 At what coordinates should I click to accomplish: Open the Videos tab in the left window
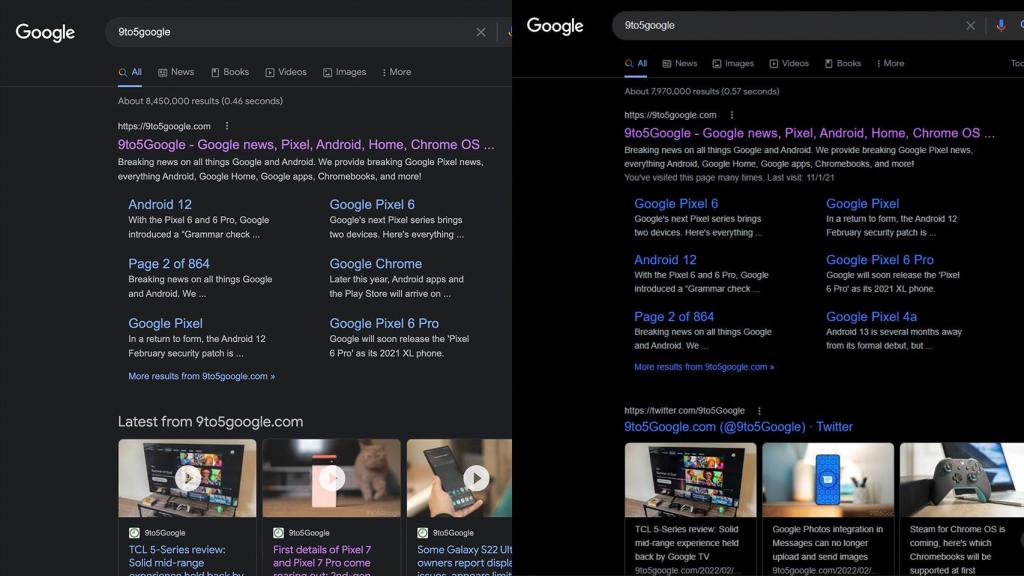(285, 72)
